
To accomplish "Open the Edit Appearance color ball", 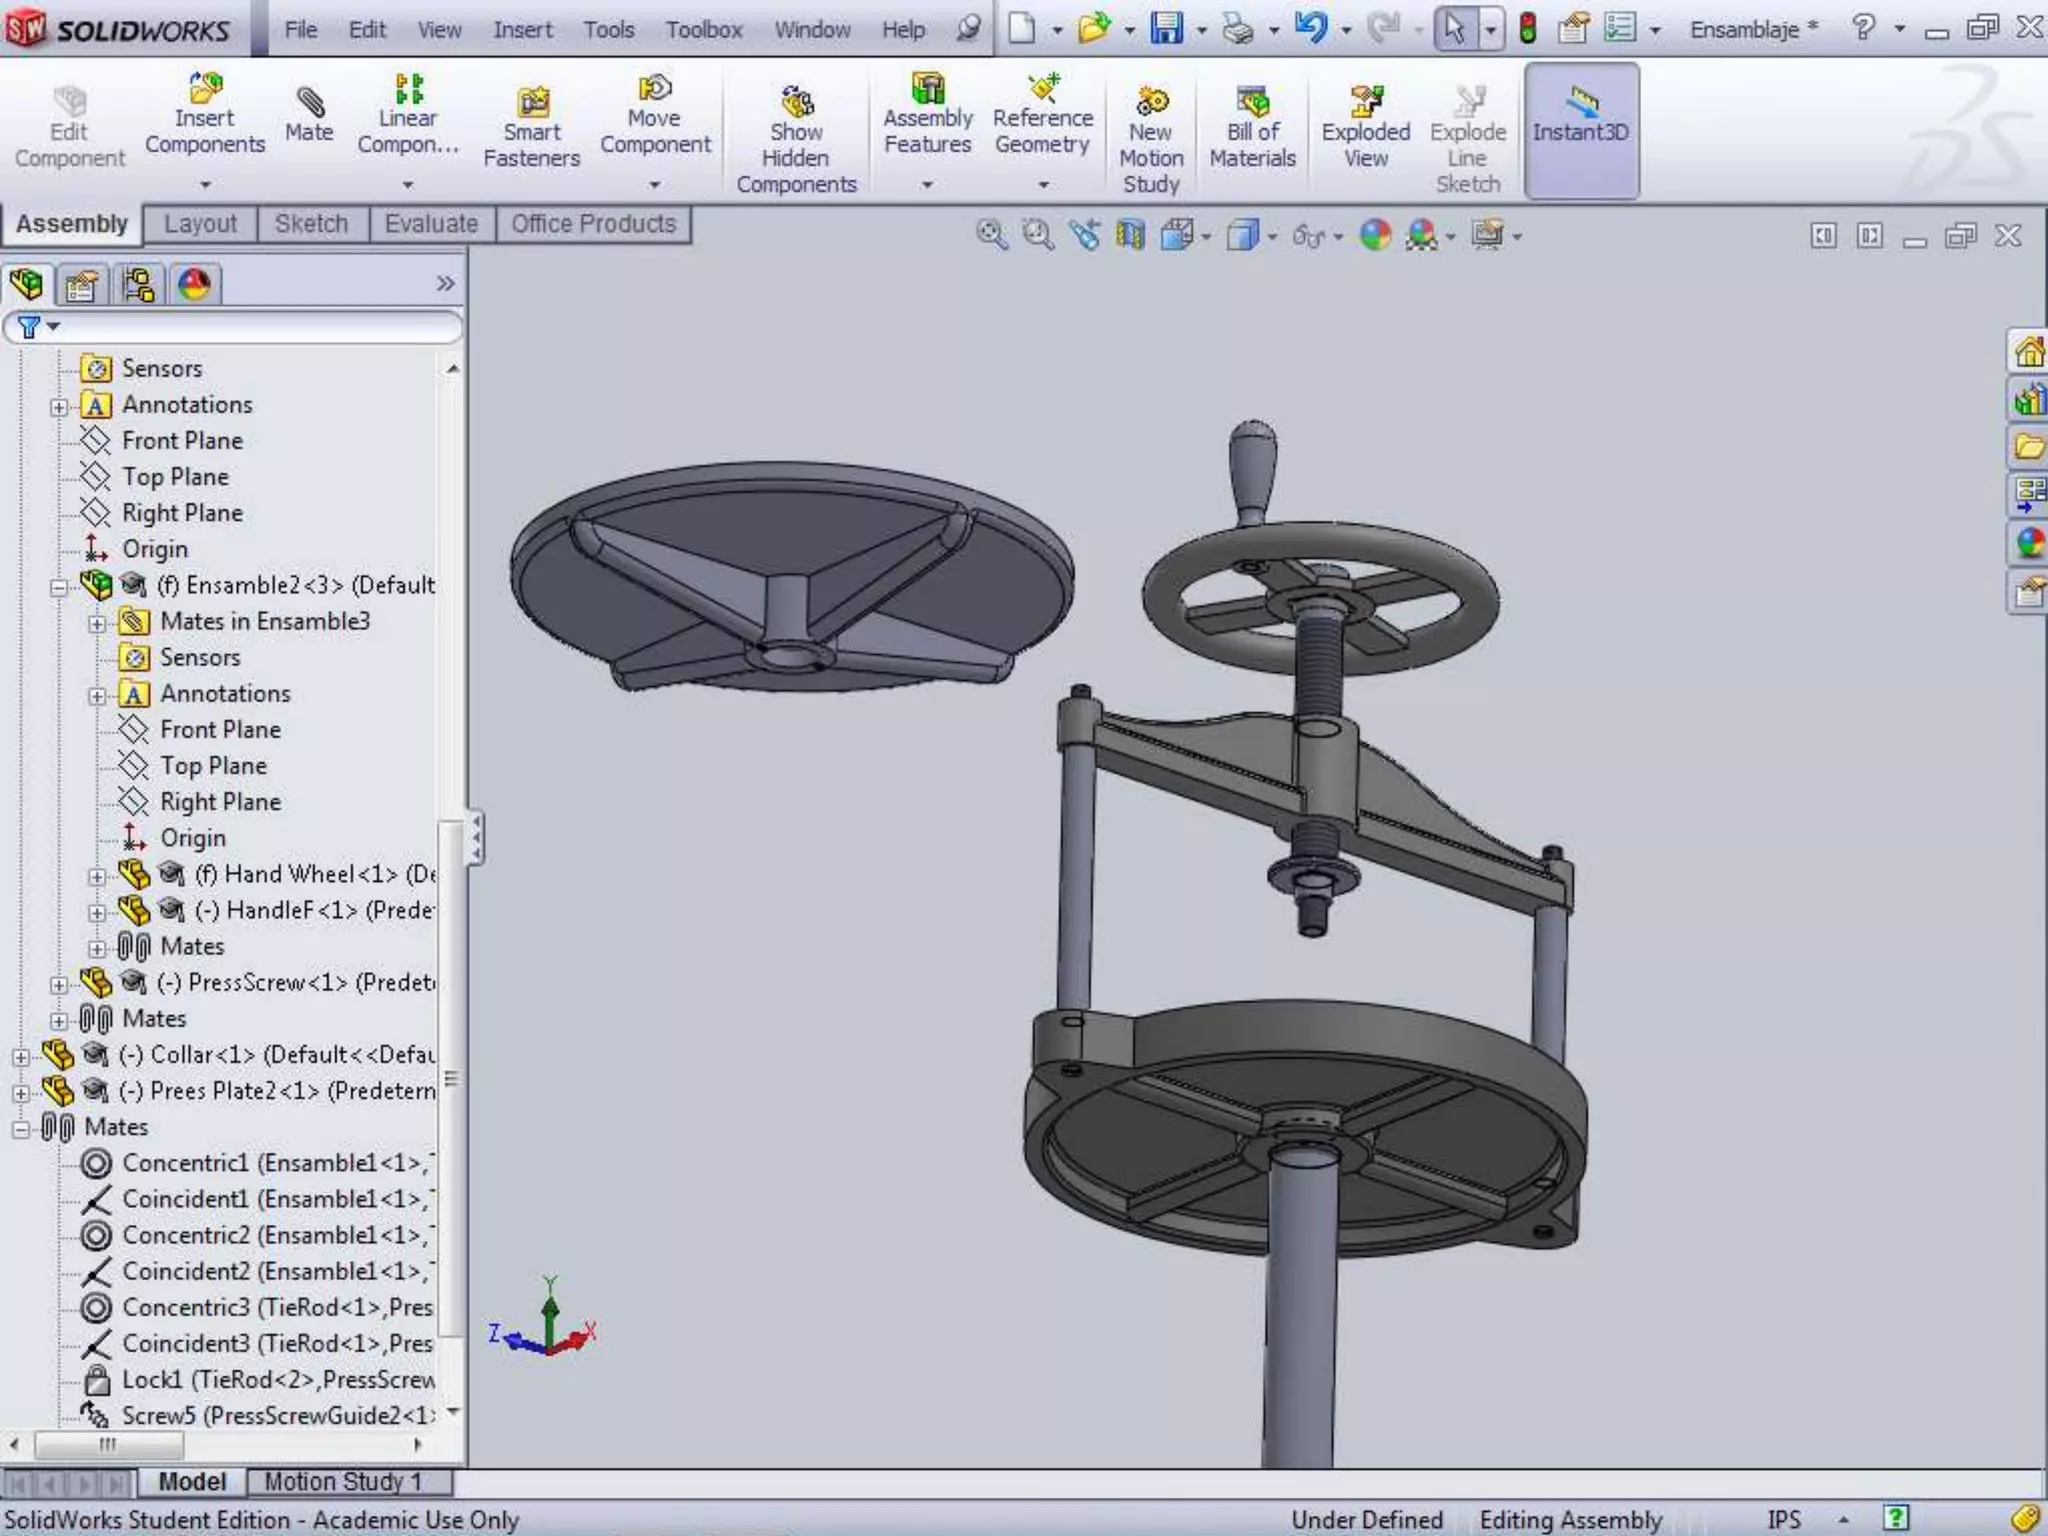I will (x=1376, y=236).
